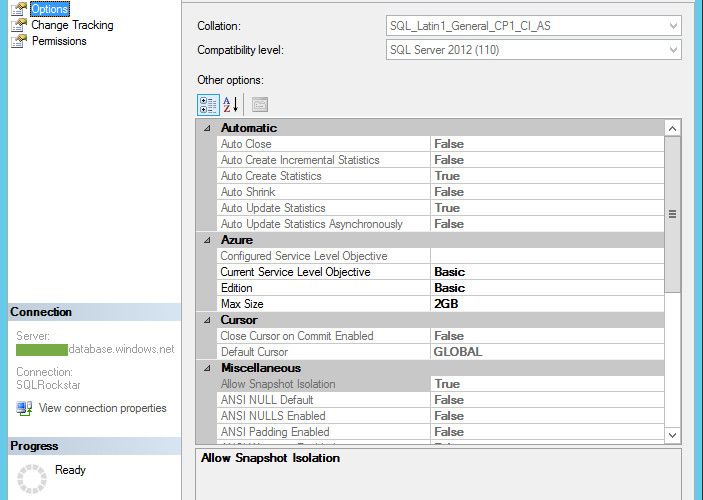
Task: Click the Change Tracking page icon
Action: (x=19, y=25)
